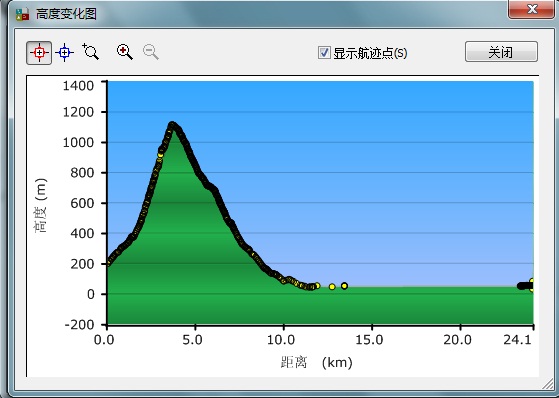Image resolution: width=559 pixels, height=398 pixels.
Task: Click the yellow track point near 12.8 km
Action: click(x=332, y=287)
